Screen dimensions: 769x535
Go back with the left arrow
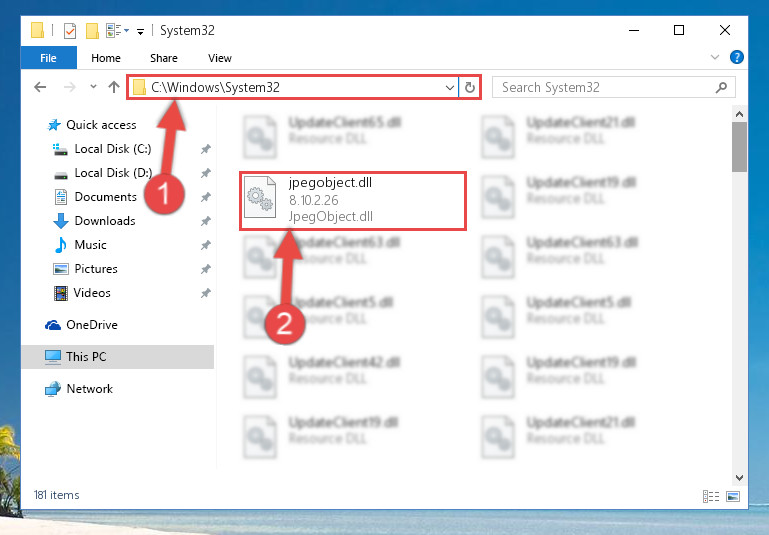point(40,87)
